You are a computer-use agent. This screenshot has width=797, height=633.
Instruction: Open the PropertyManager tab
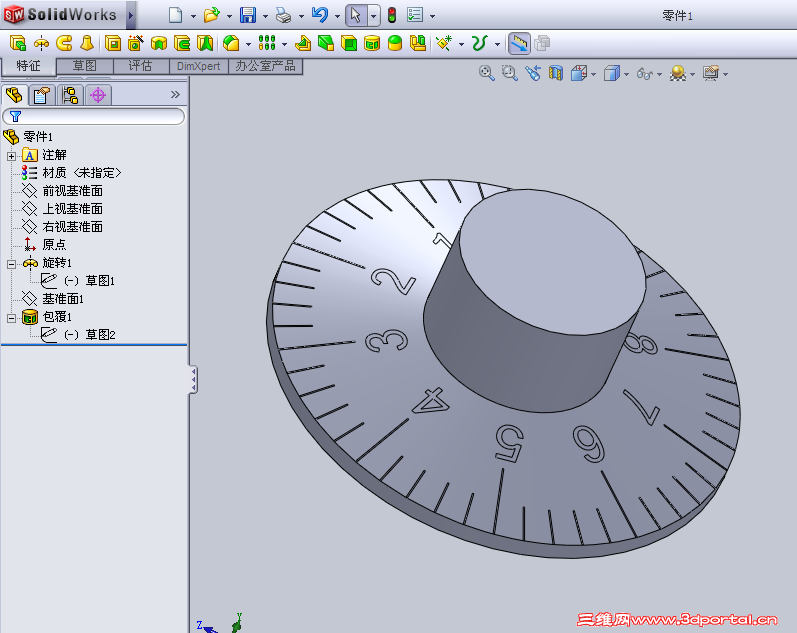pyautogui.click(x=42, y=95)
